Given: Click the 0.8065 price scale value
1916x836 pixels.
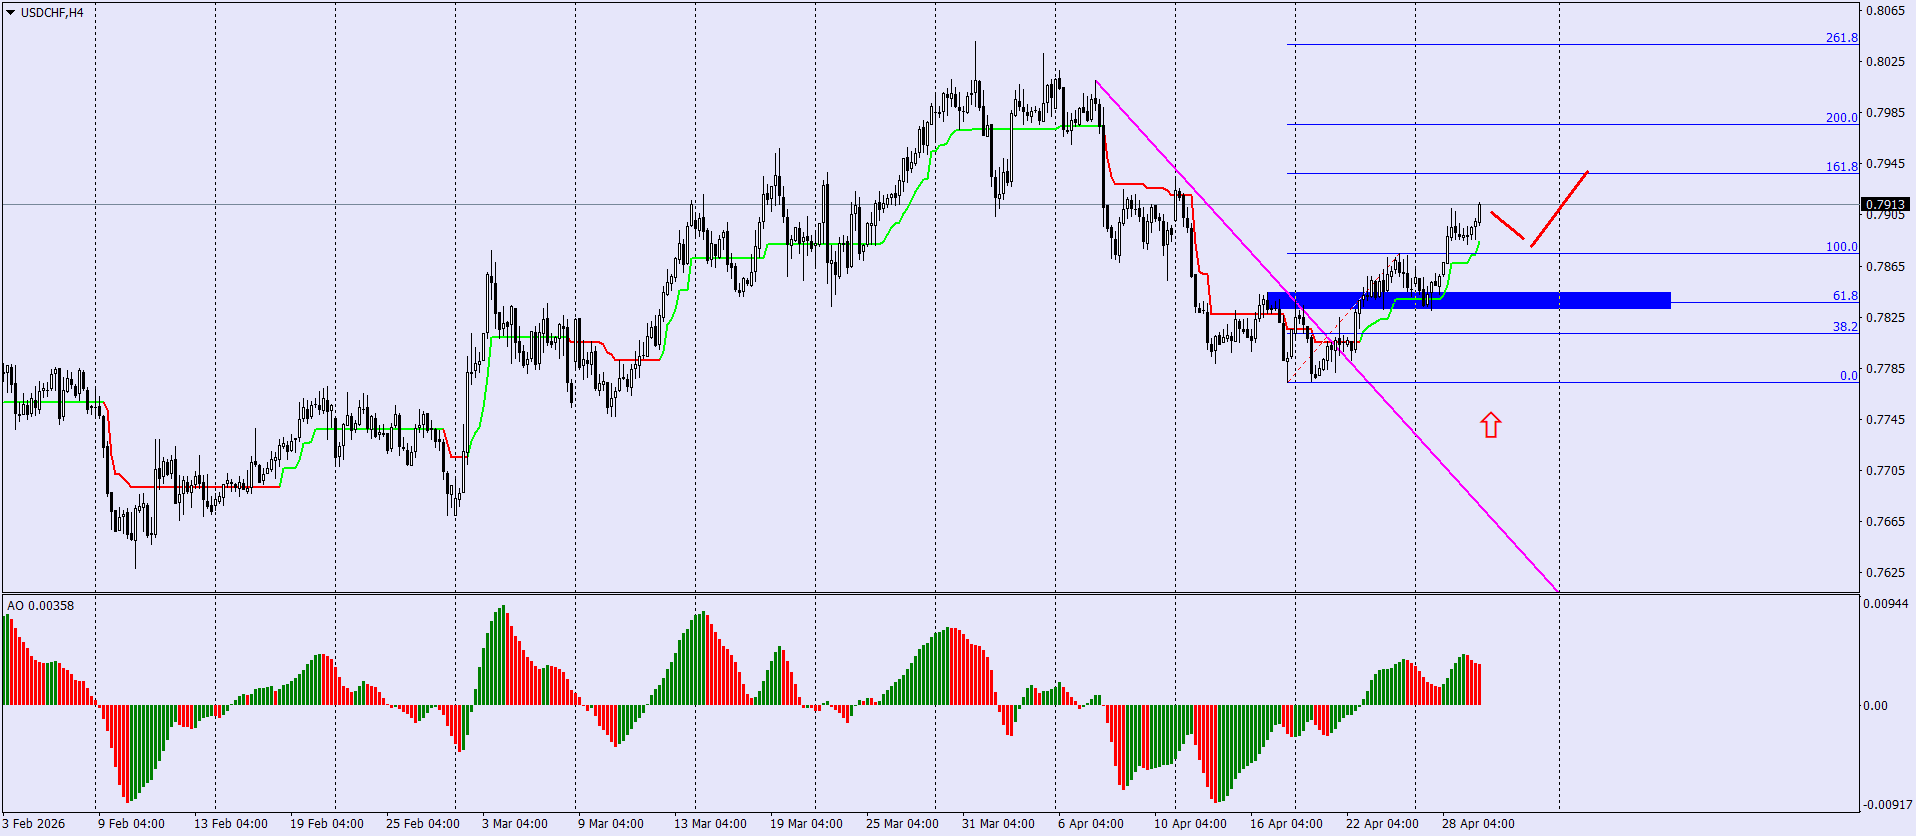Looking at the screenshot, I should (1886, 11).
